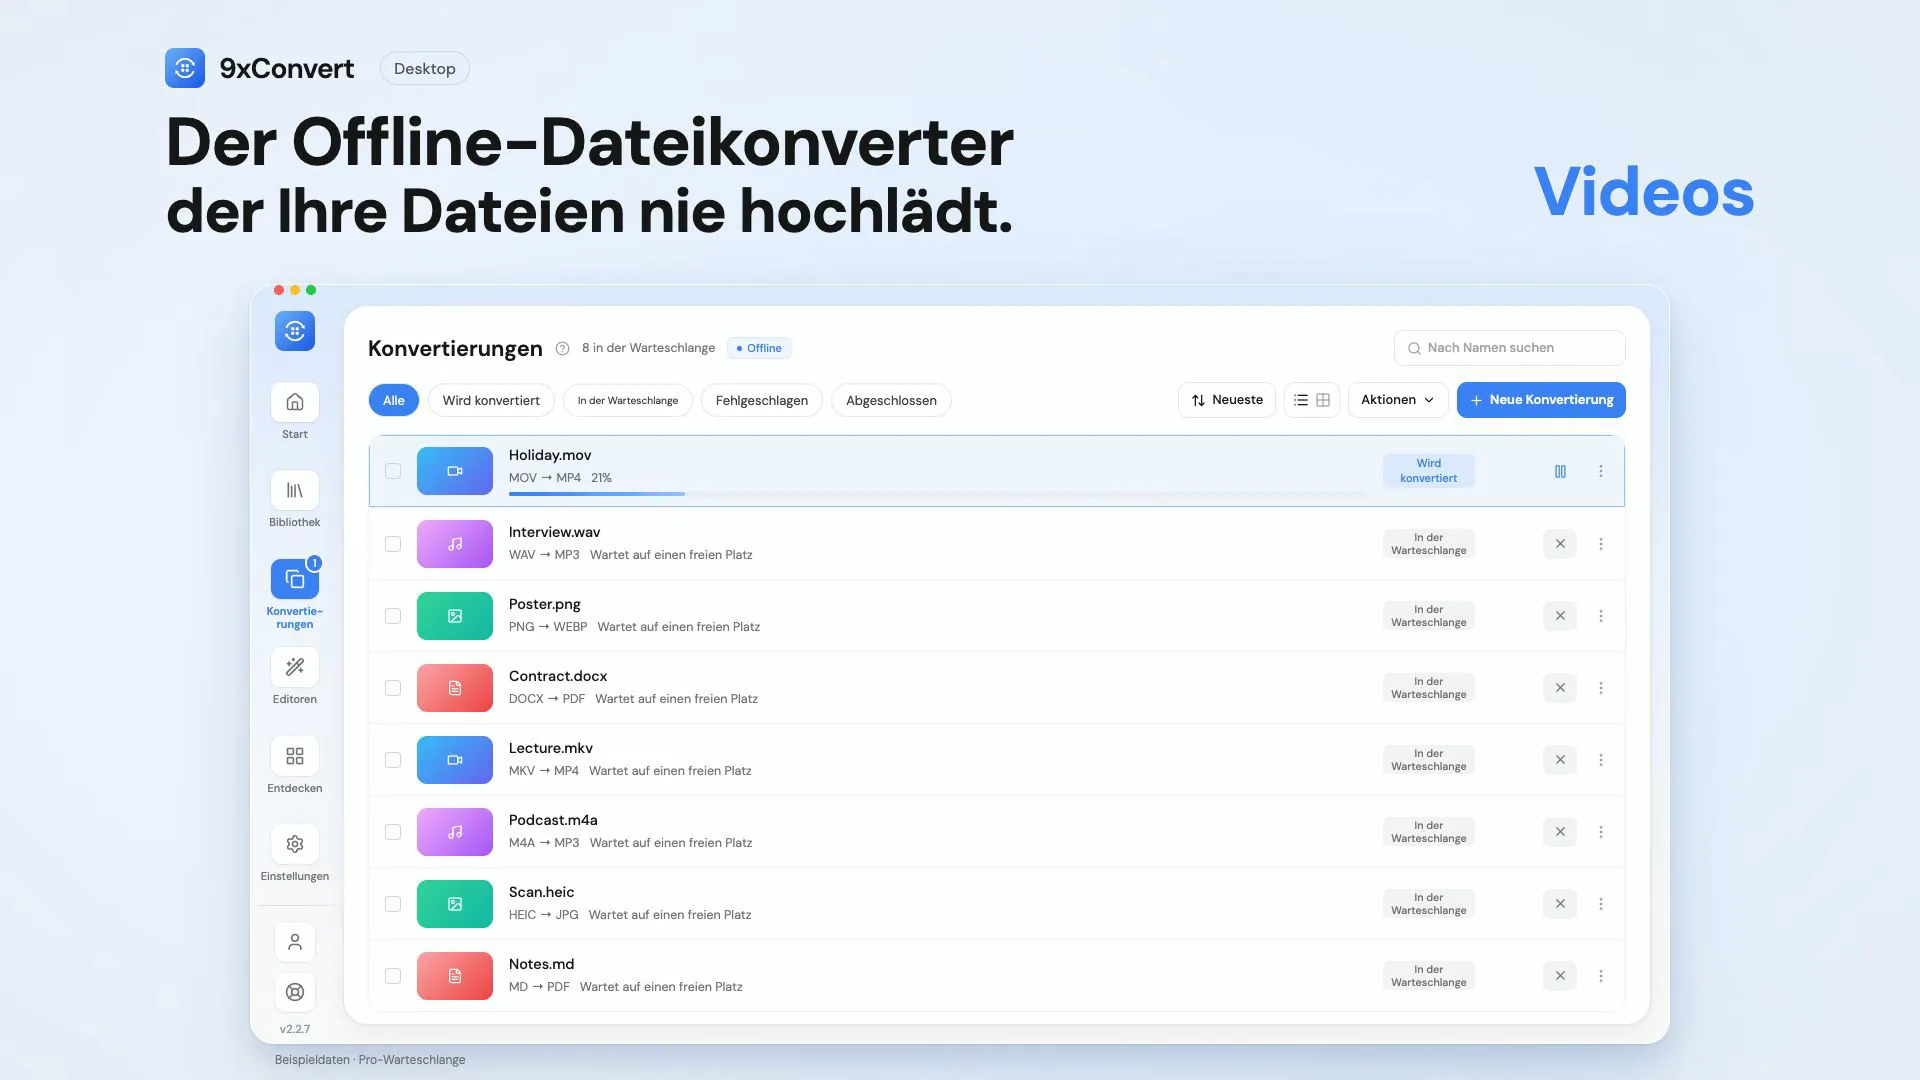
Task: Click the Lecture.mkv file name
Action: pos(550,748)
